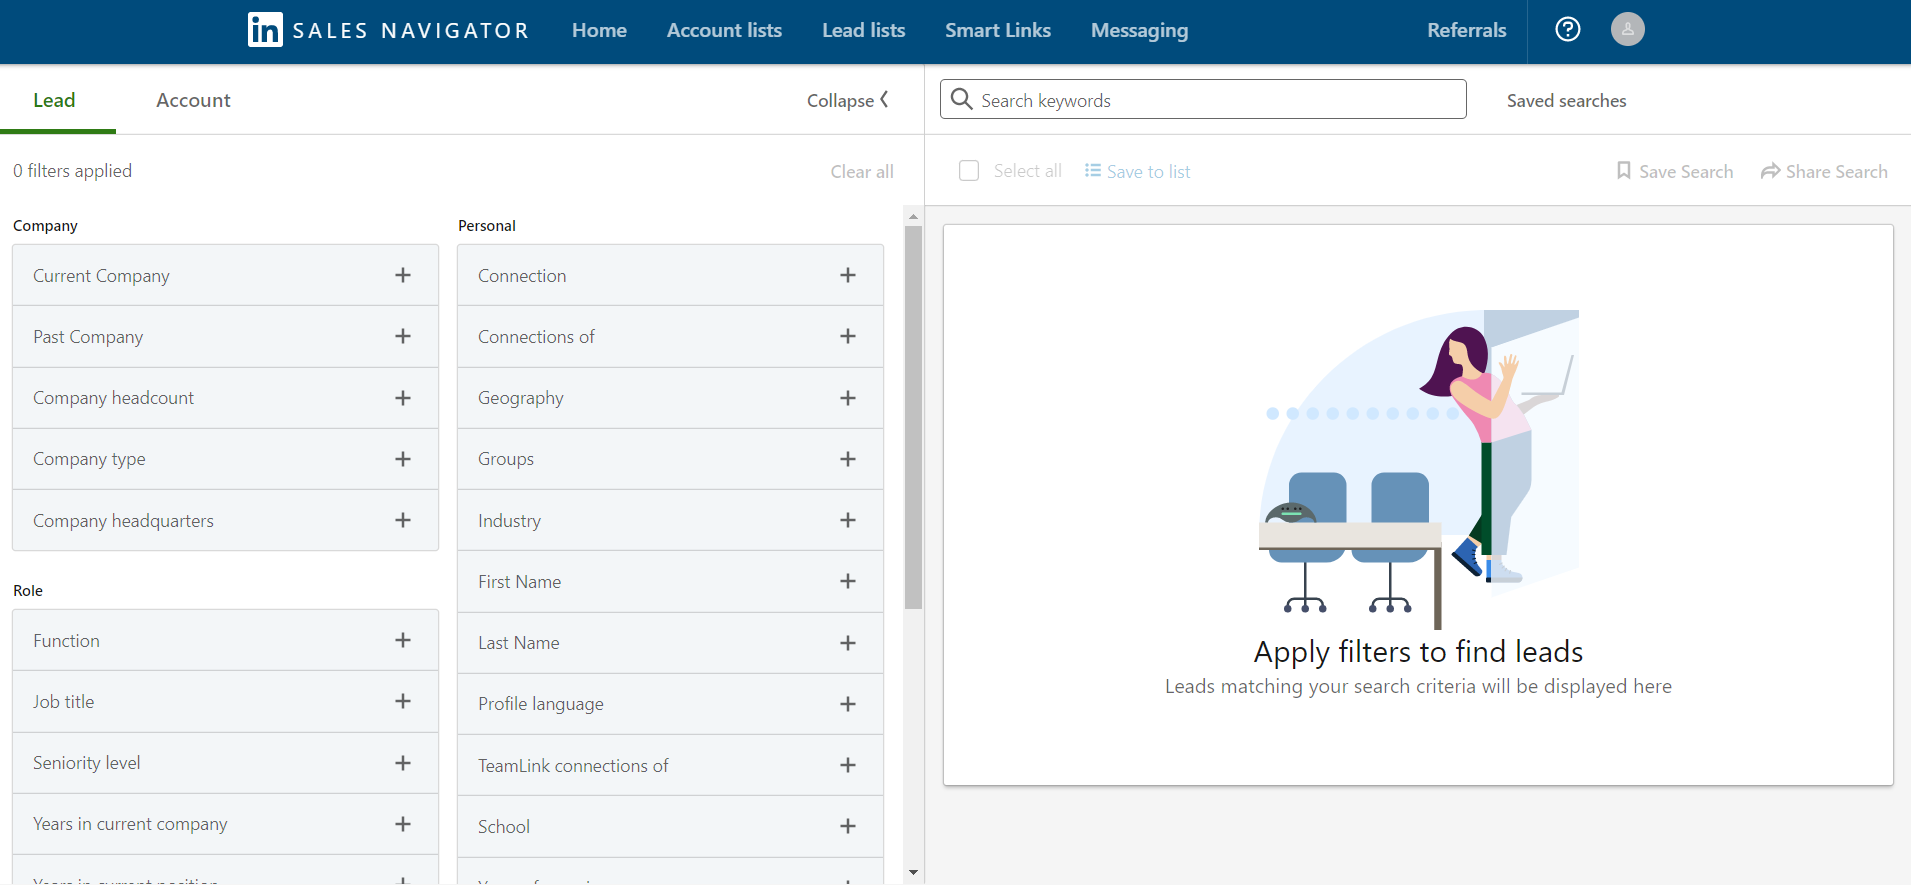Add Function filter plus icon
1911x885 pixels.
click(x=403, y=640)
